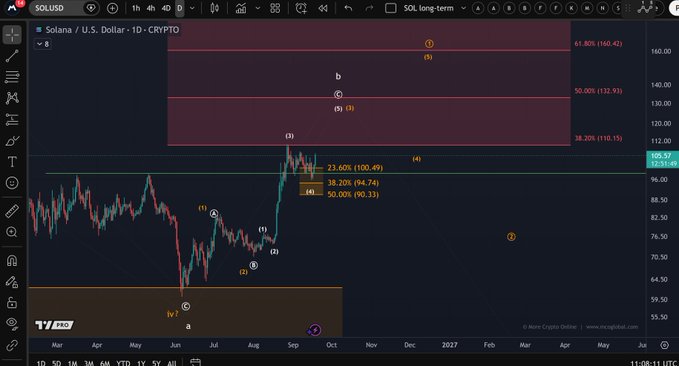
Task: Select the crosshair cursor tool
Action: click(x=12, y=35)
